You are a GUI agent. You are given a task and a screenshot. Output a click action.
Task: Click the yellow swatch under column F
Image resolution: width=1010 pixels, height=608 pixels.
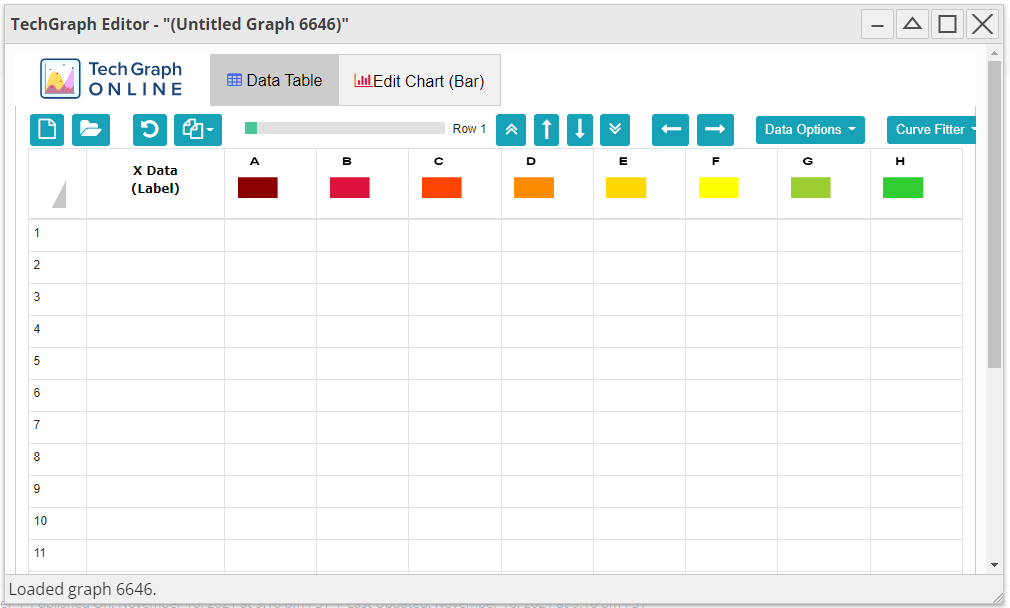pyautogui.click(x=719, y=187)
